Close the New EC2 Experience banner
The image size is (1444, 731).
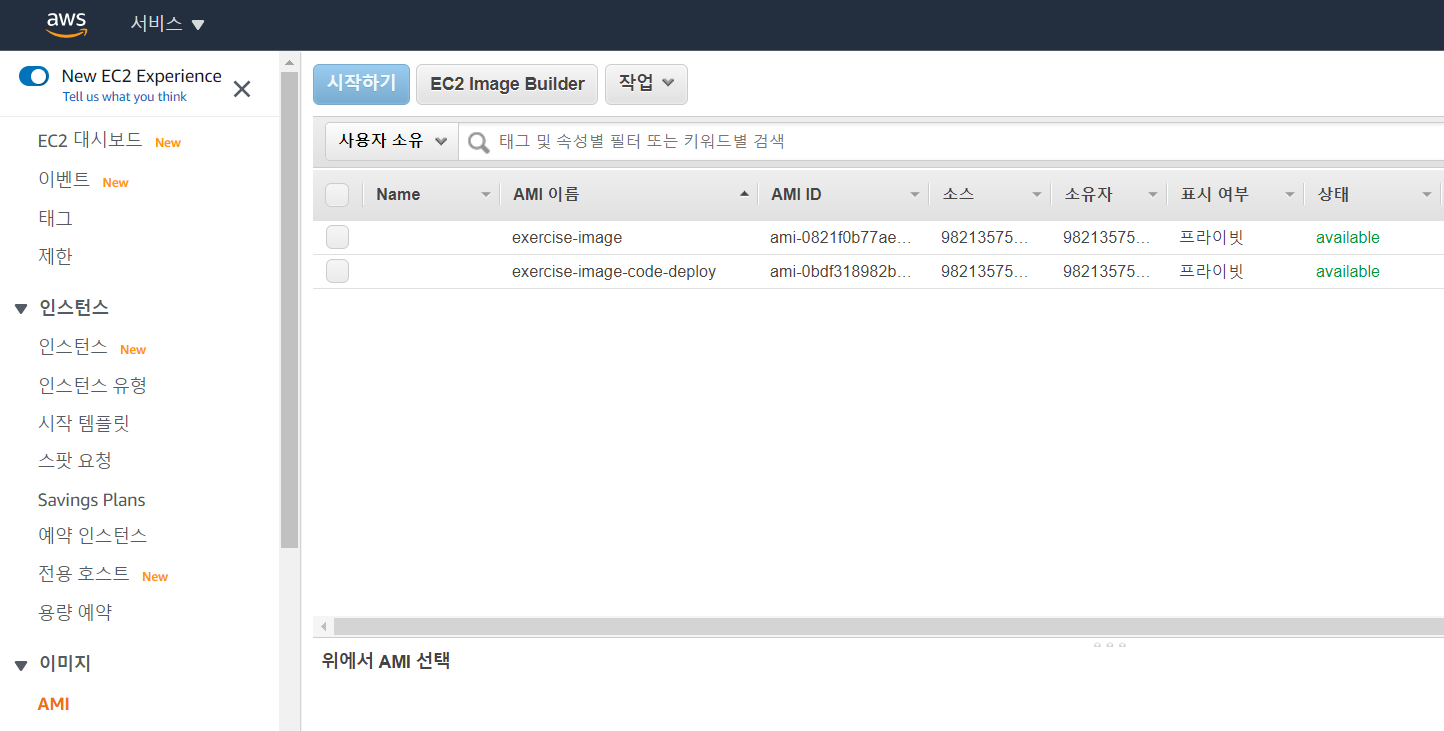tap(242, 89)
